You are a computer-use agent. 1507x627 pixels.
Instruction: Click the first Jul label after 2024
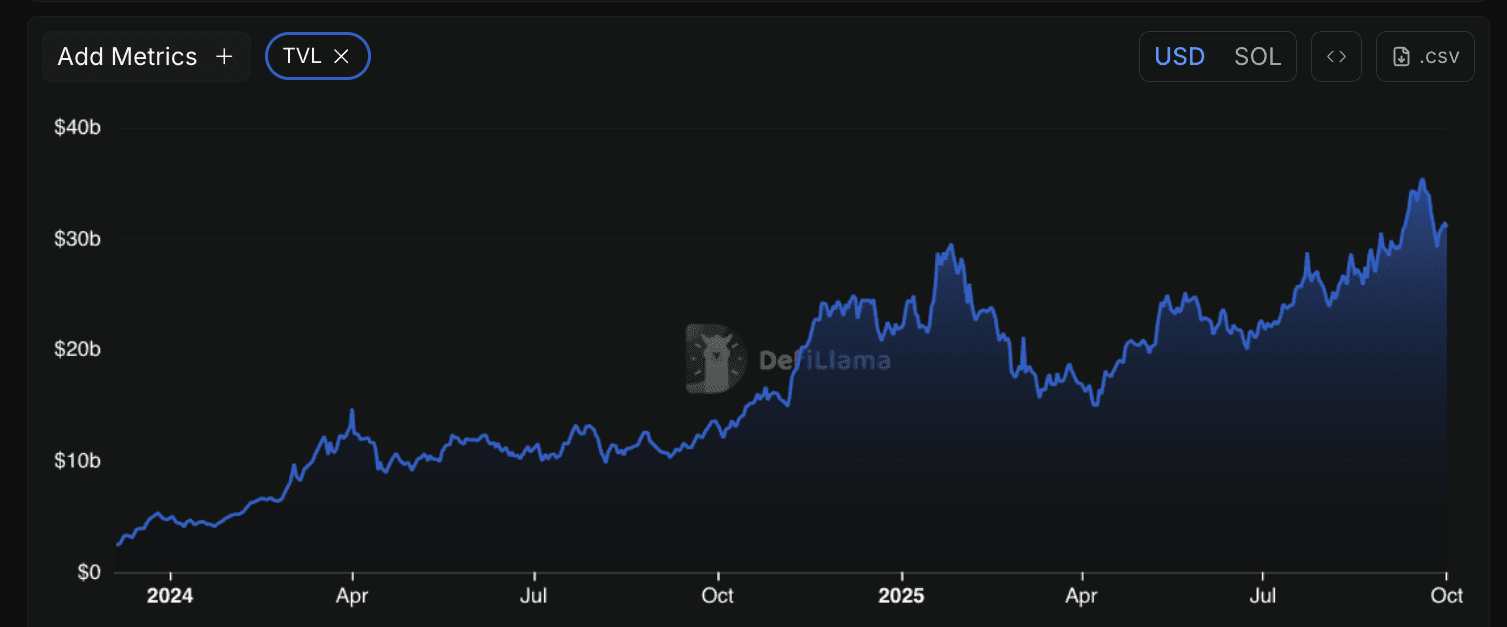[534, 596]
